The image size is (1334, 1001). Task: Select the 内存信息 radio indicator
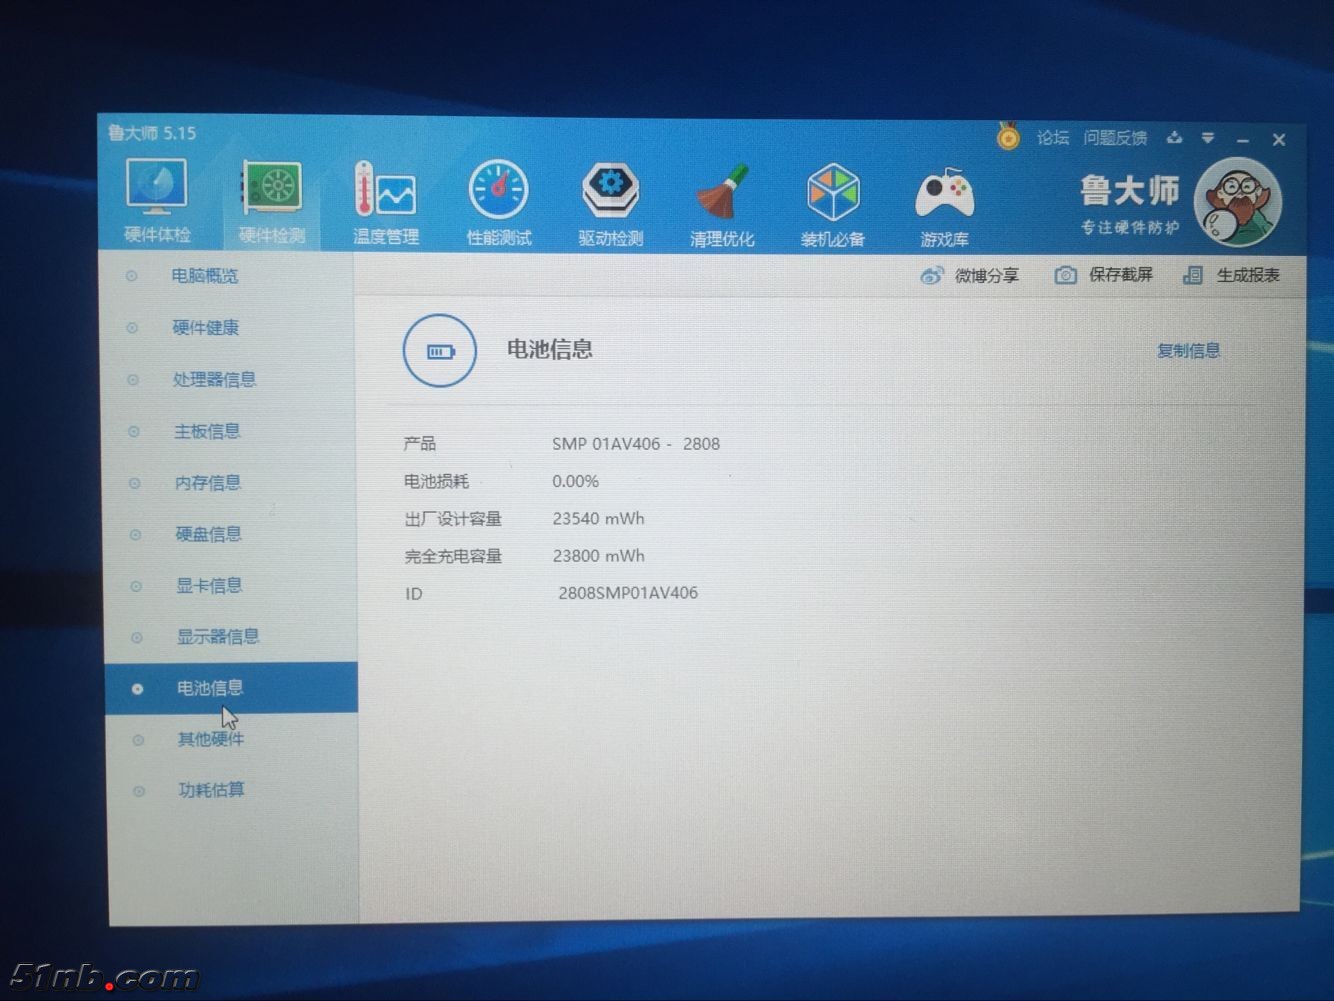(135, 483)
